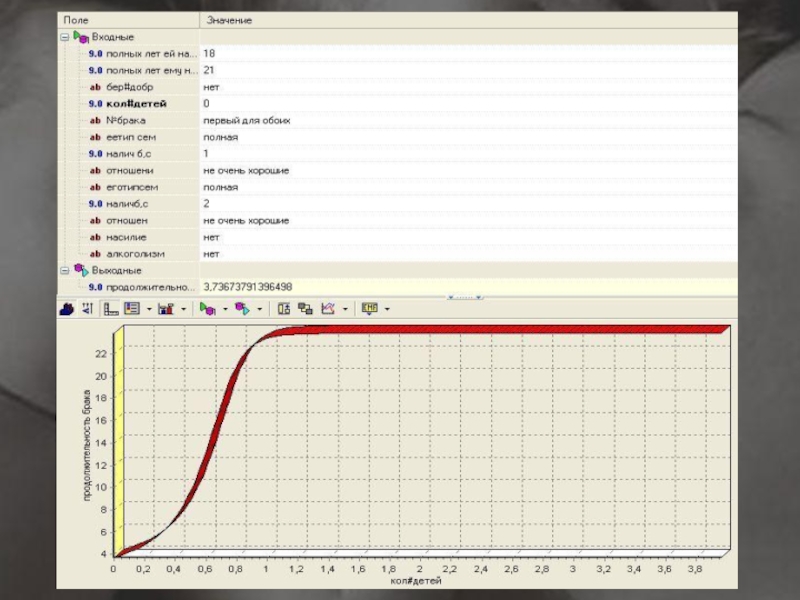The width and height of the screenshot is (800, 600).
Task: Click the sort arrows toolbar icon
Action: pyautogui.click(x=87, y=309)
